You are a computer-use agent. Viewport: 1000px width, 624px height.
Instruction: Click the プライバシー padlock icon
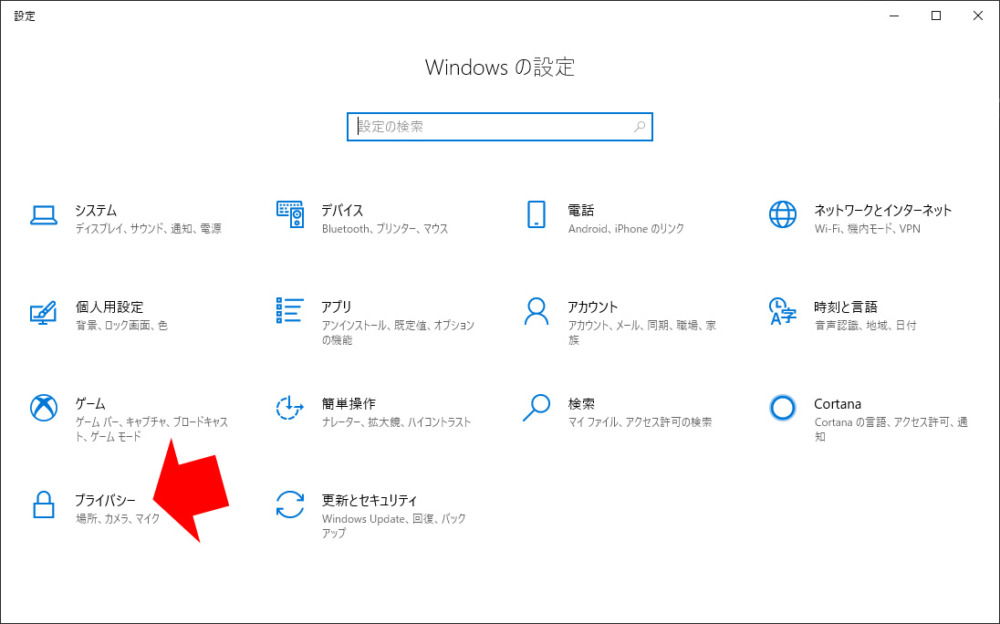pyautogui.click(x=43, y=505)
